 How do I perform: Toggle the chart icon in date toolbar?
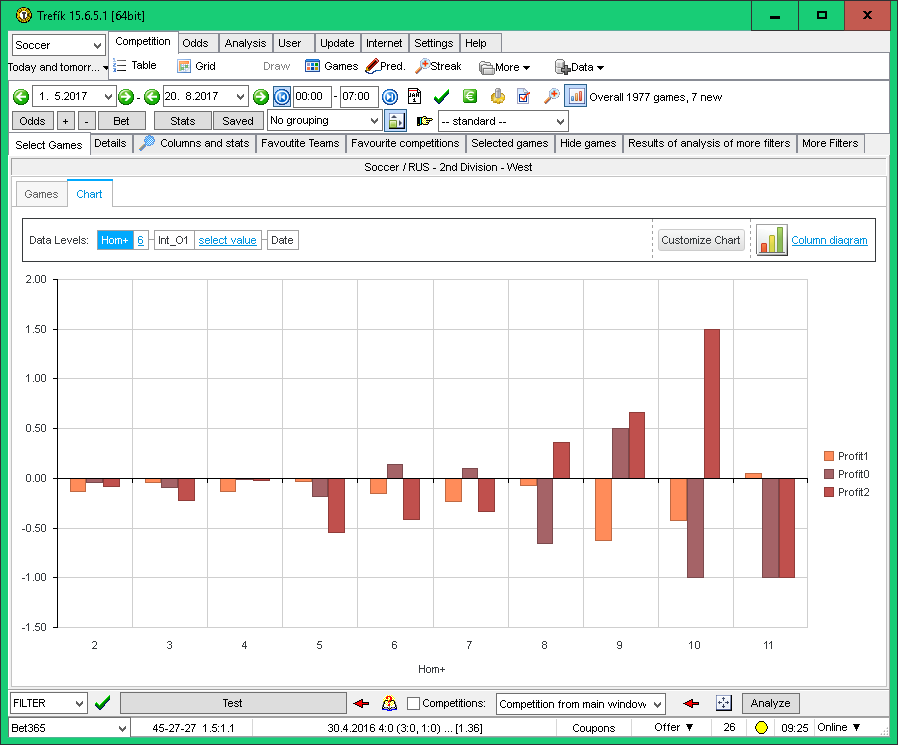point(576,97)
